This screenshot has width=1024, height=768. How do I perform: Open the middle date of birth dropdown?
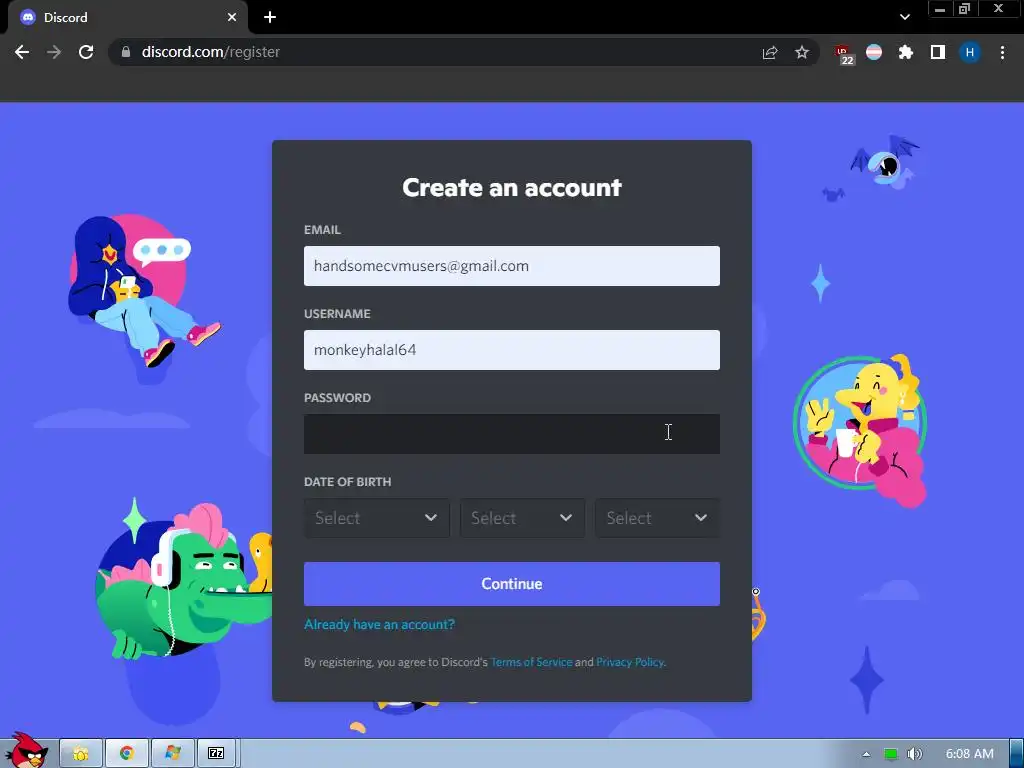pos(522,518)
